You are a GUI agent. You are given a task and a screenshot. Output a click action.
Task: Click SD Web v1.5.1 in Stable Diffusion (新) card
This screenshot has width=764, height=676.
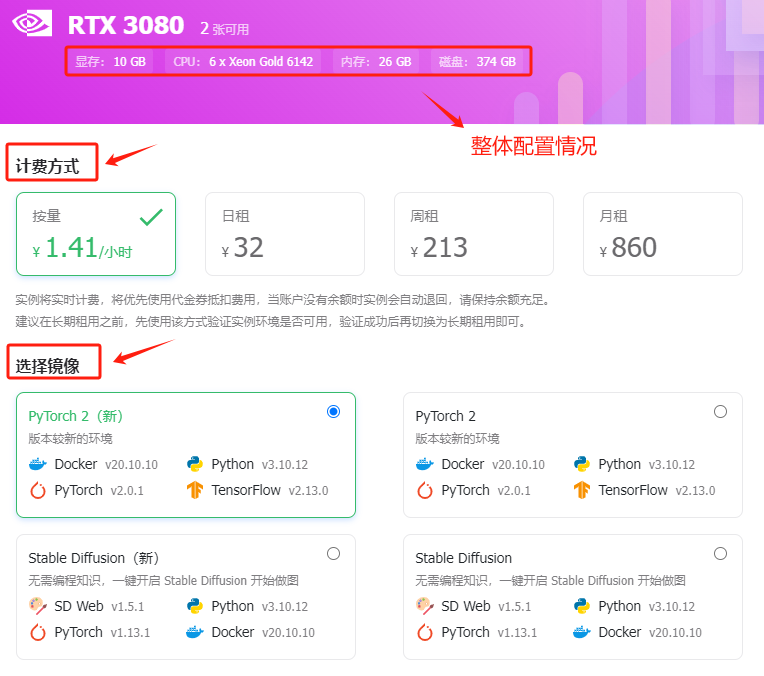(x=86, y=606)
